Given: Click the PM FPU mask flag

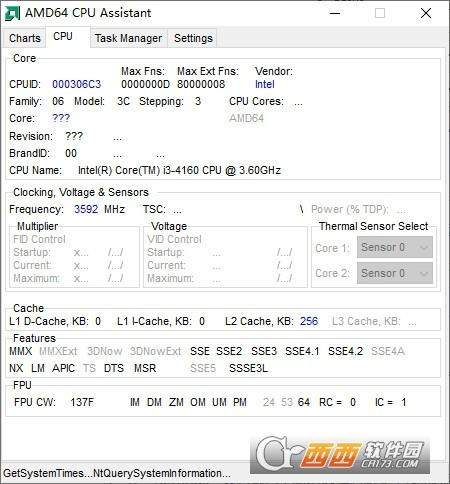Looking at the screenshot, I should (x=240, y=402).
